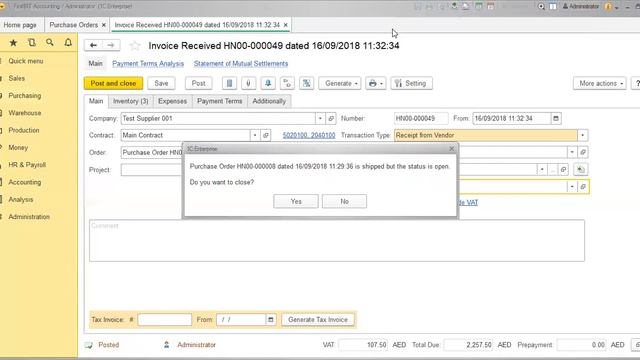Click into the Comment text area
The height and width of the screenshot is (360, 640).
click(x=337, y=241)
